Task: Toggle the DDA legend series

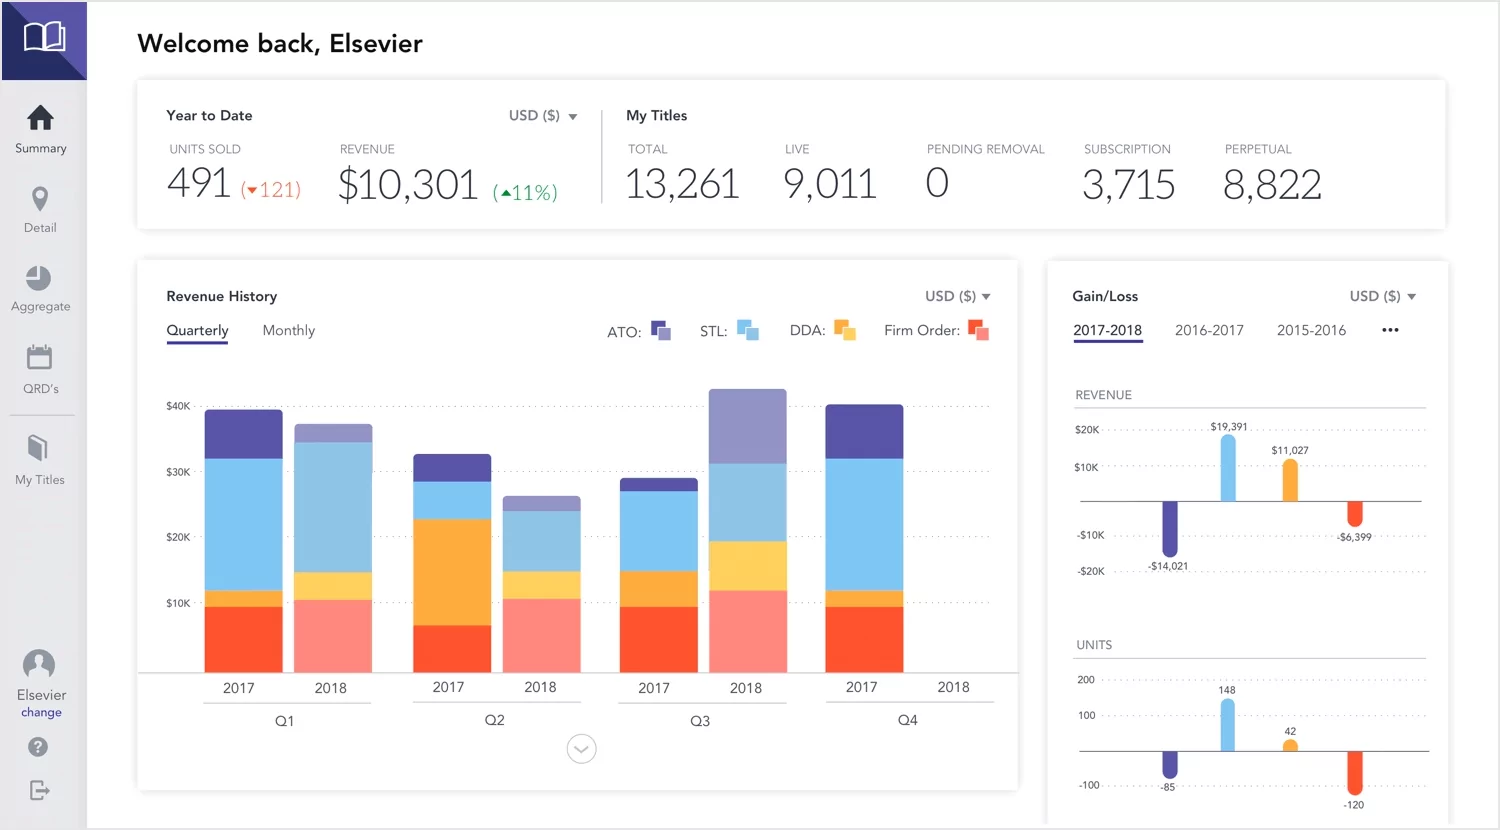Action: [x=845, y=330]
